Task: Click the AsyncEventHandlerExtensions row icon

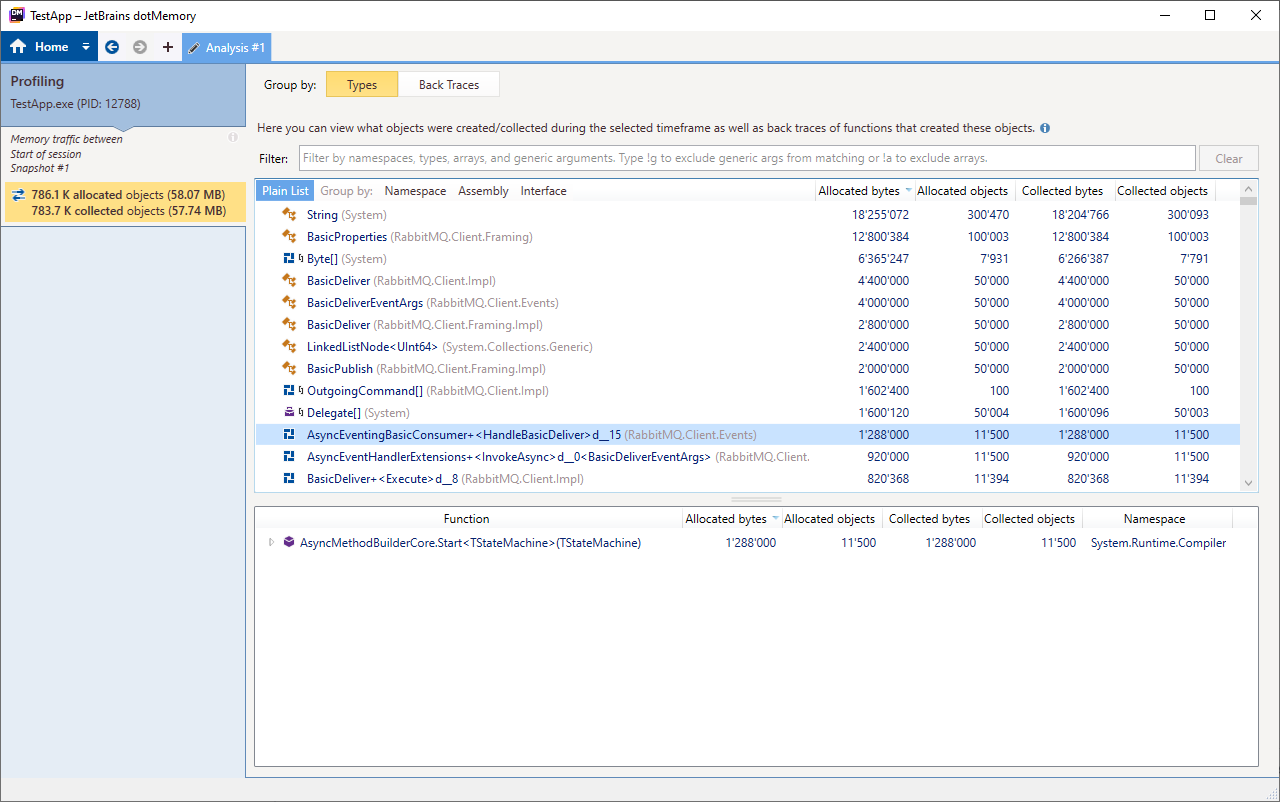Action: click(x=289, y=457)
